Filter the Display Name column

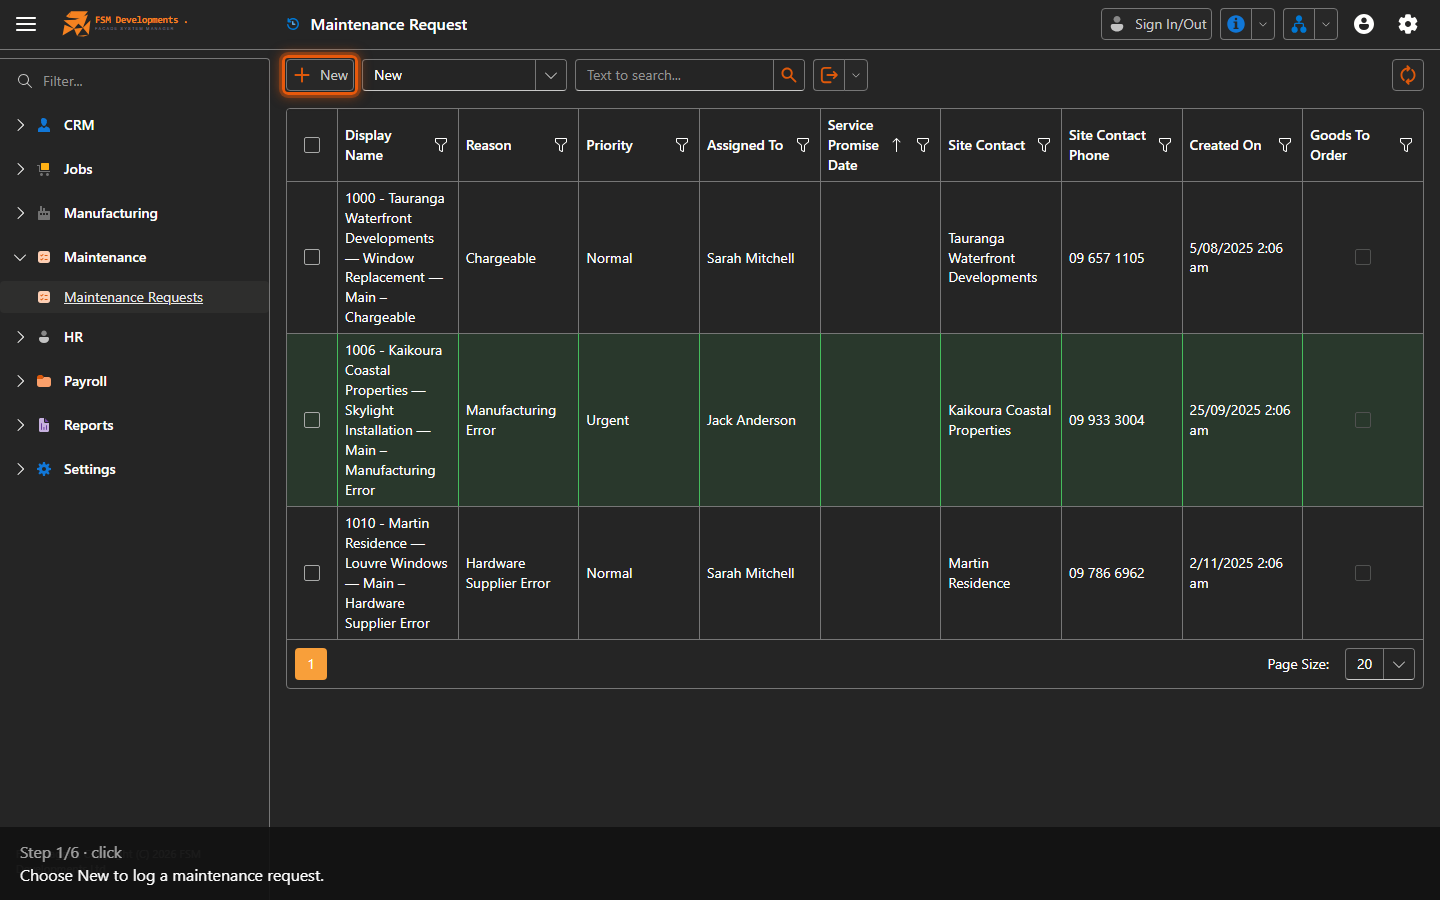(441, 145)
